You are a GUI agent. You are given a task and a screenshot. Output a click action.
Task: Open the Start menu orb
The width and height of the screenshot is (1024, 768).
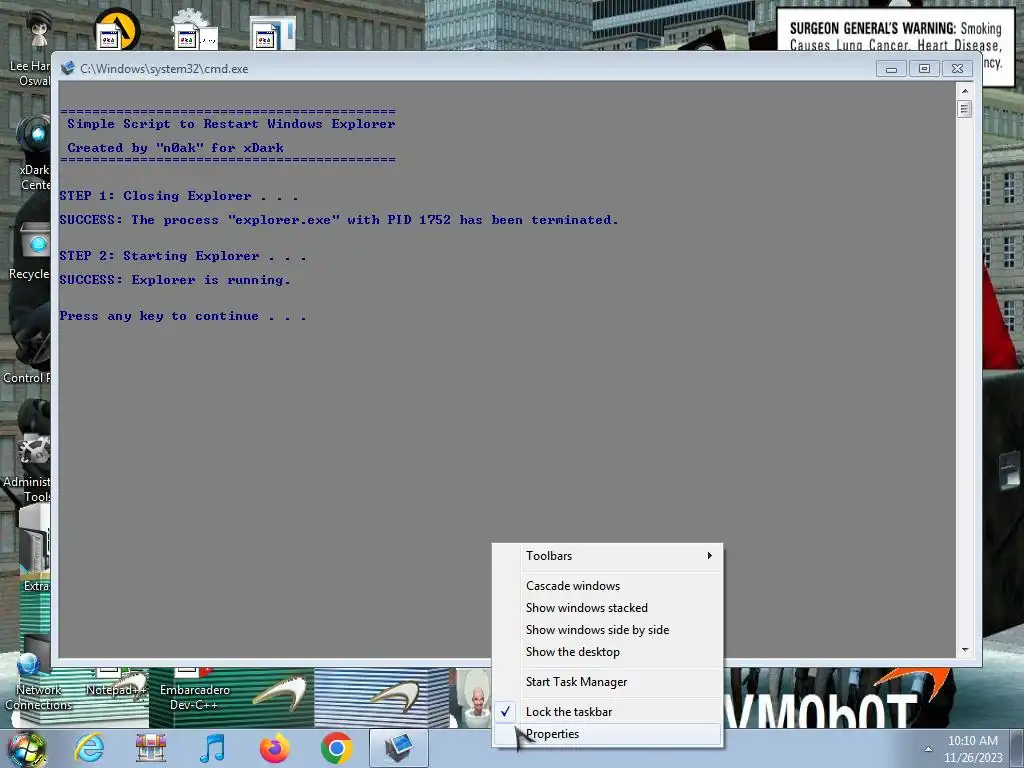(x=27, y=748)
